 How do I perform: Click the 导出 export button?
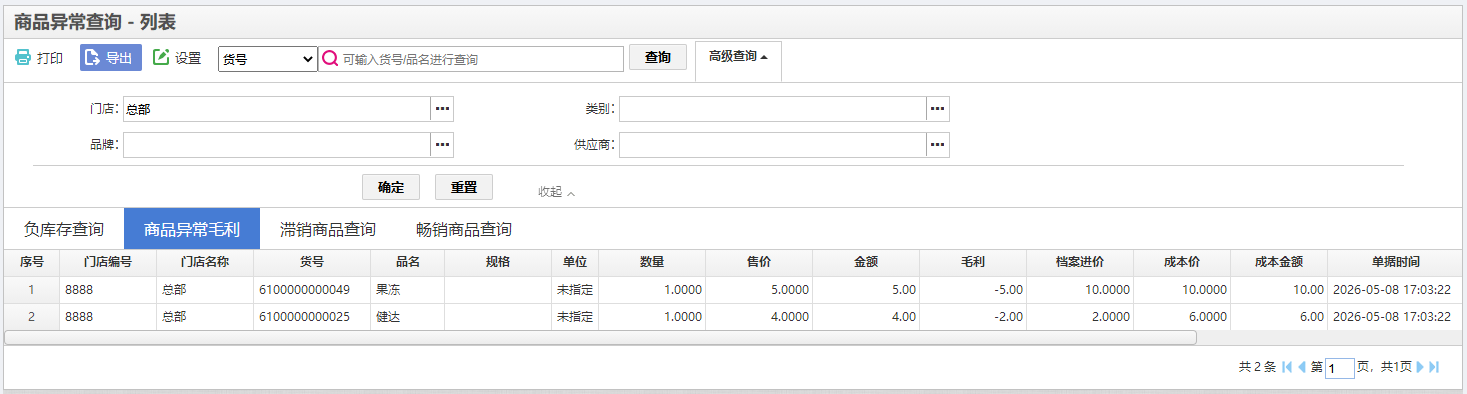click(111, 58)
